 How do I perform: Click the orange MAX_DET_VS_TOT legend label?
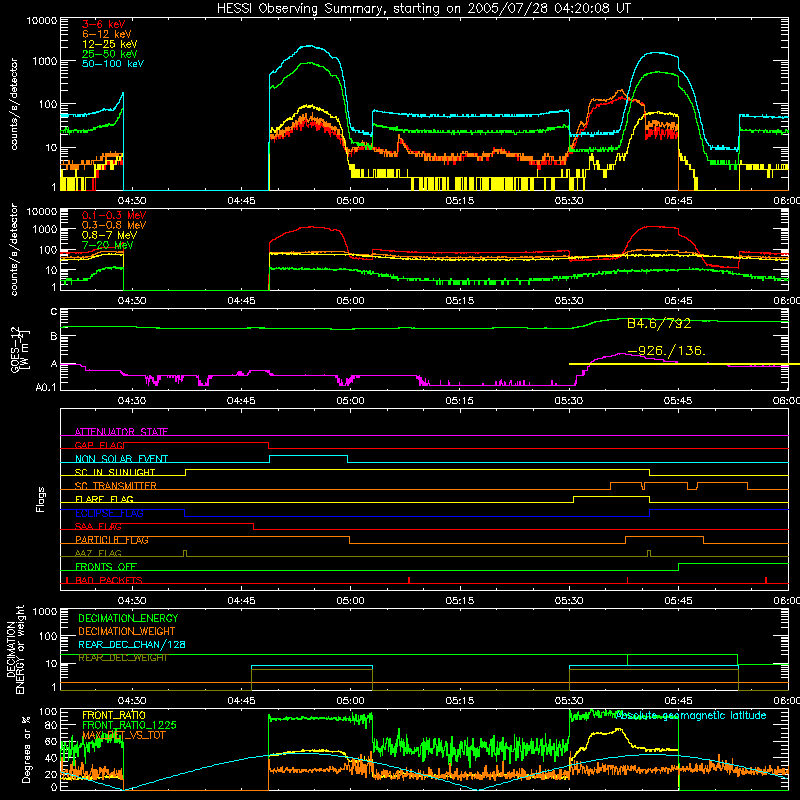point(123,735)
